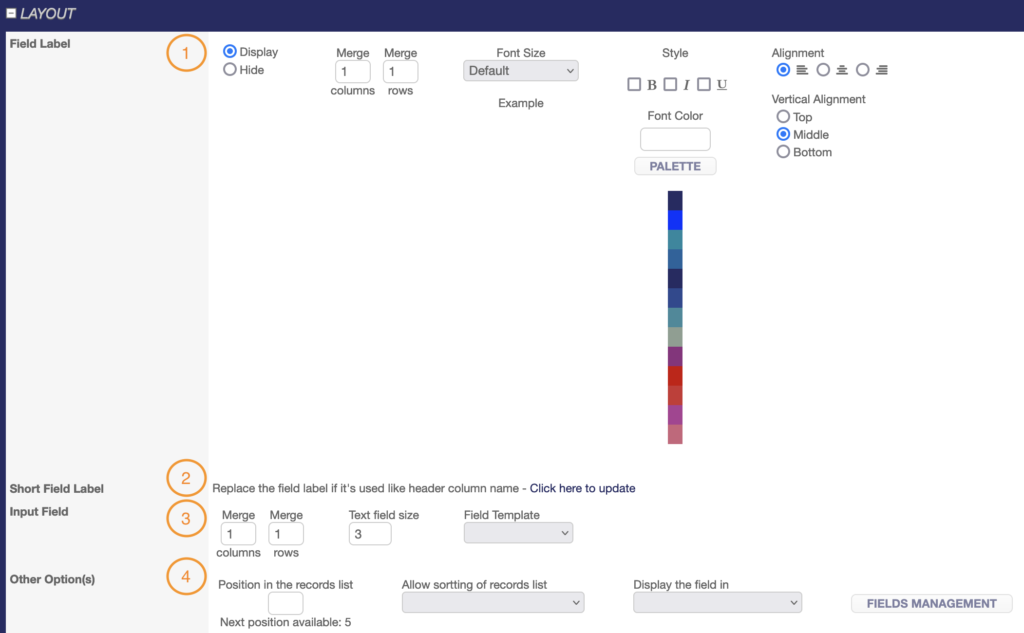Set vertical alignment to Top

click(783, 117)
